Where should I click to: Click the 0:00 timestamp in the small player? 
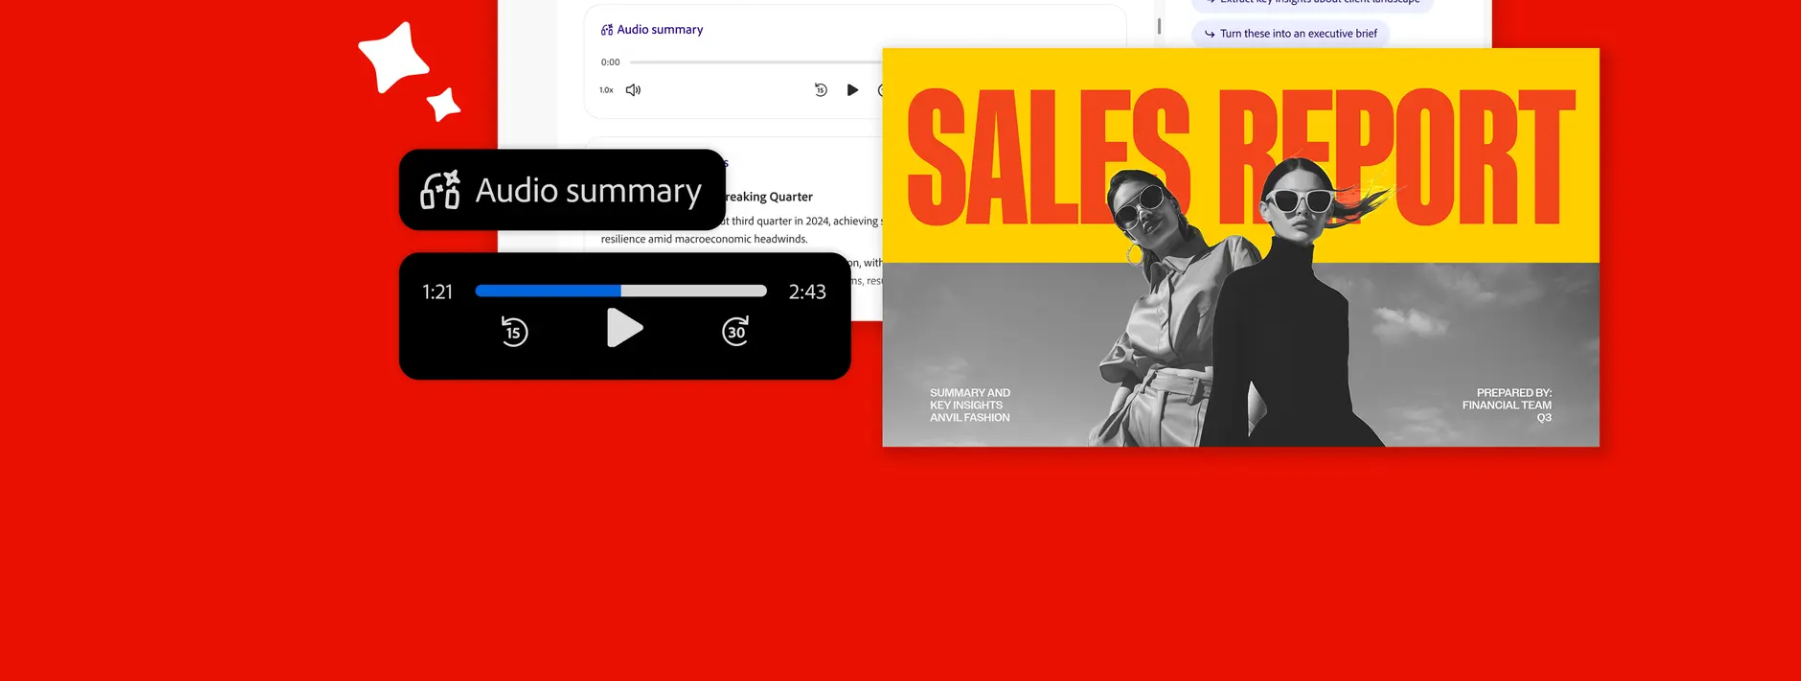click(x=610, y=62)
